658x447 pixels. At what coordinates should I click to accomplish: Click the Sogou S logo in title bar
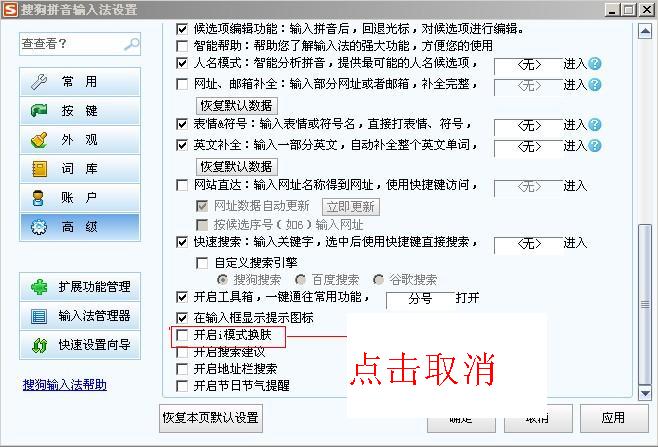click(x=10, y=9)
